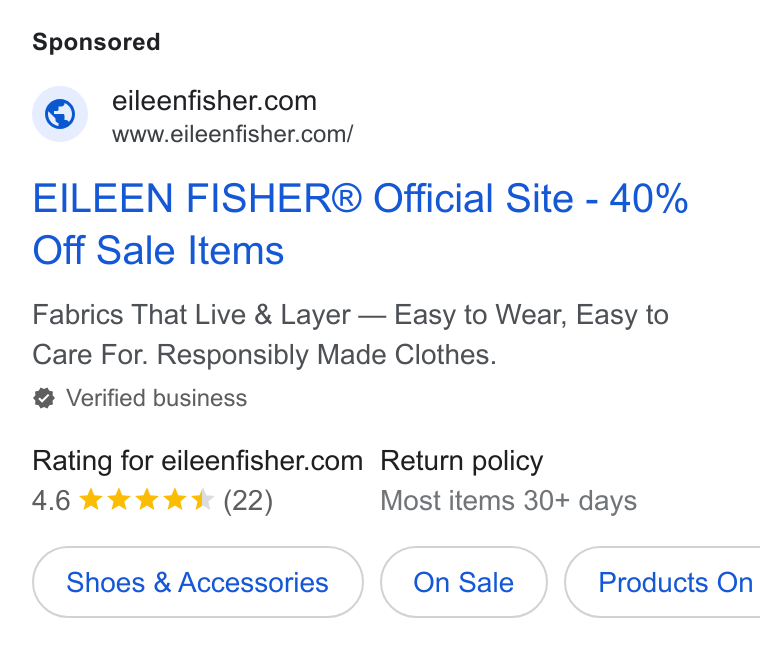This screenshot has height=650, width=760.
Task: Click the (22) review count
Action: click(x=248, y=501)
